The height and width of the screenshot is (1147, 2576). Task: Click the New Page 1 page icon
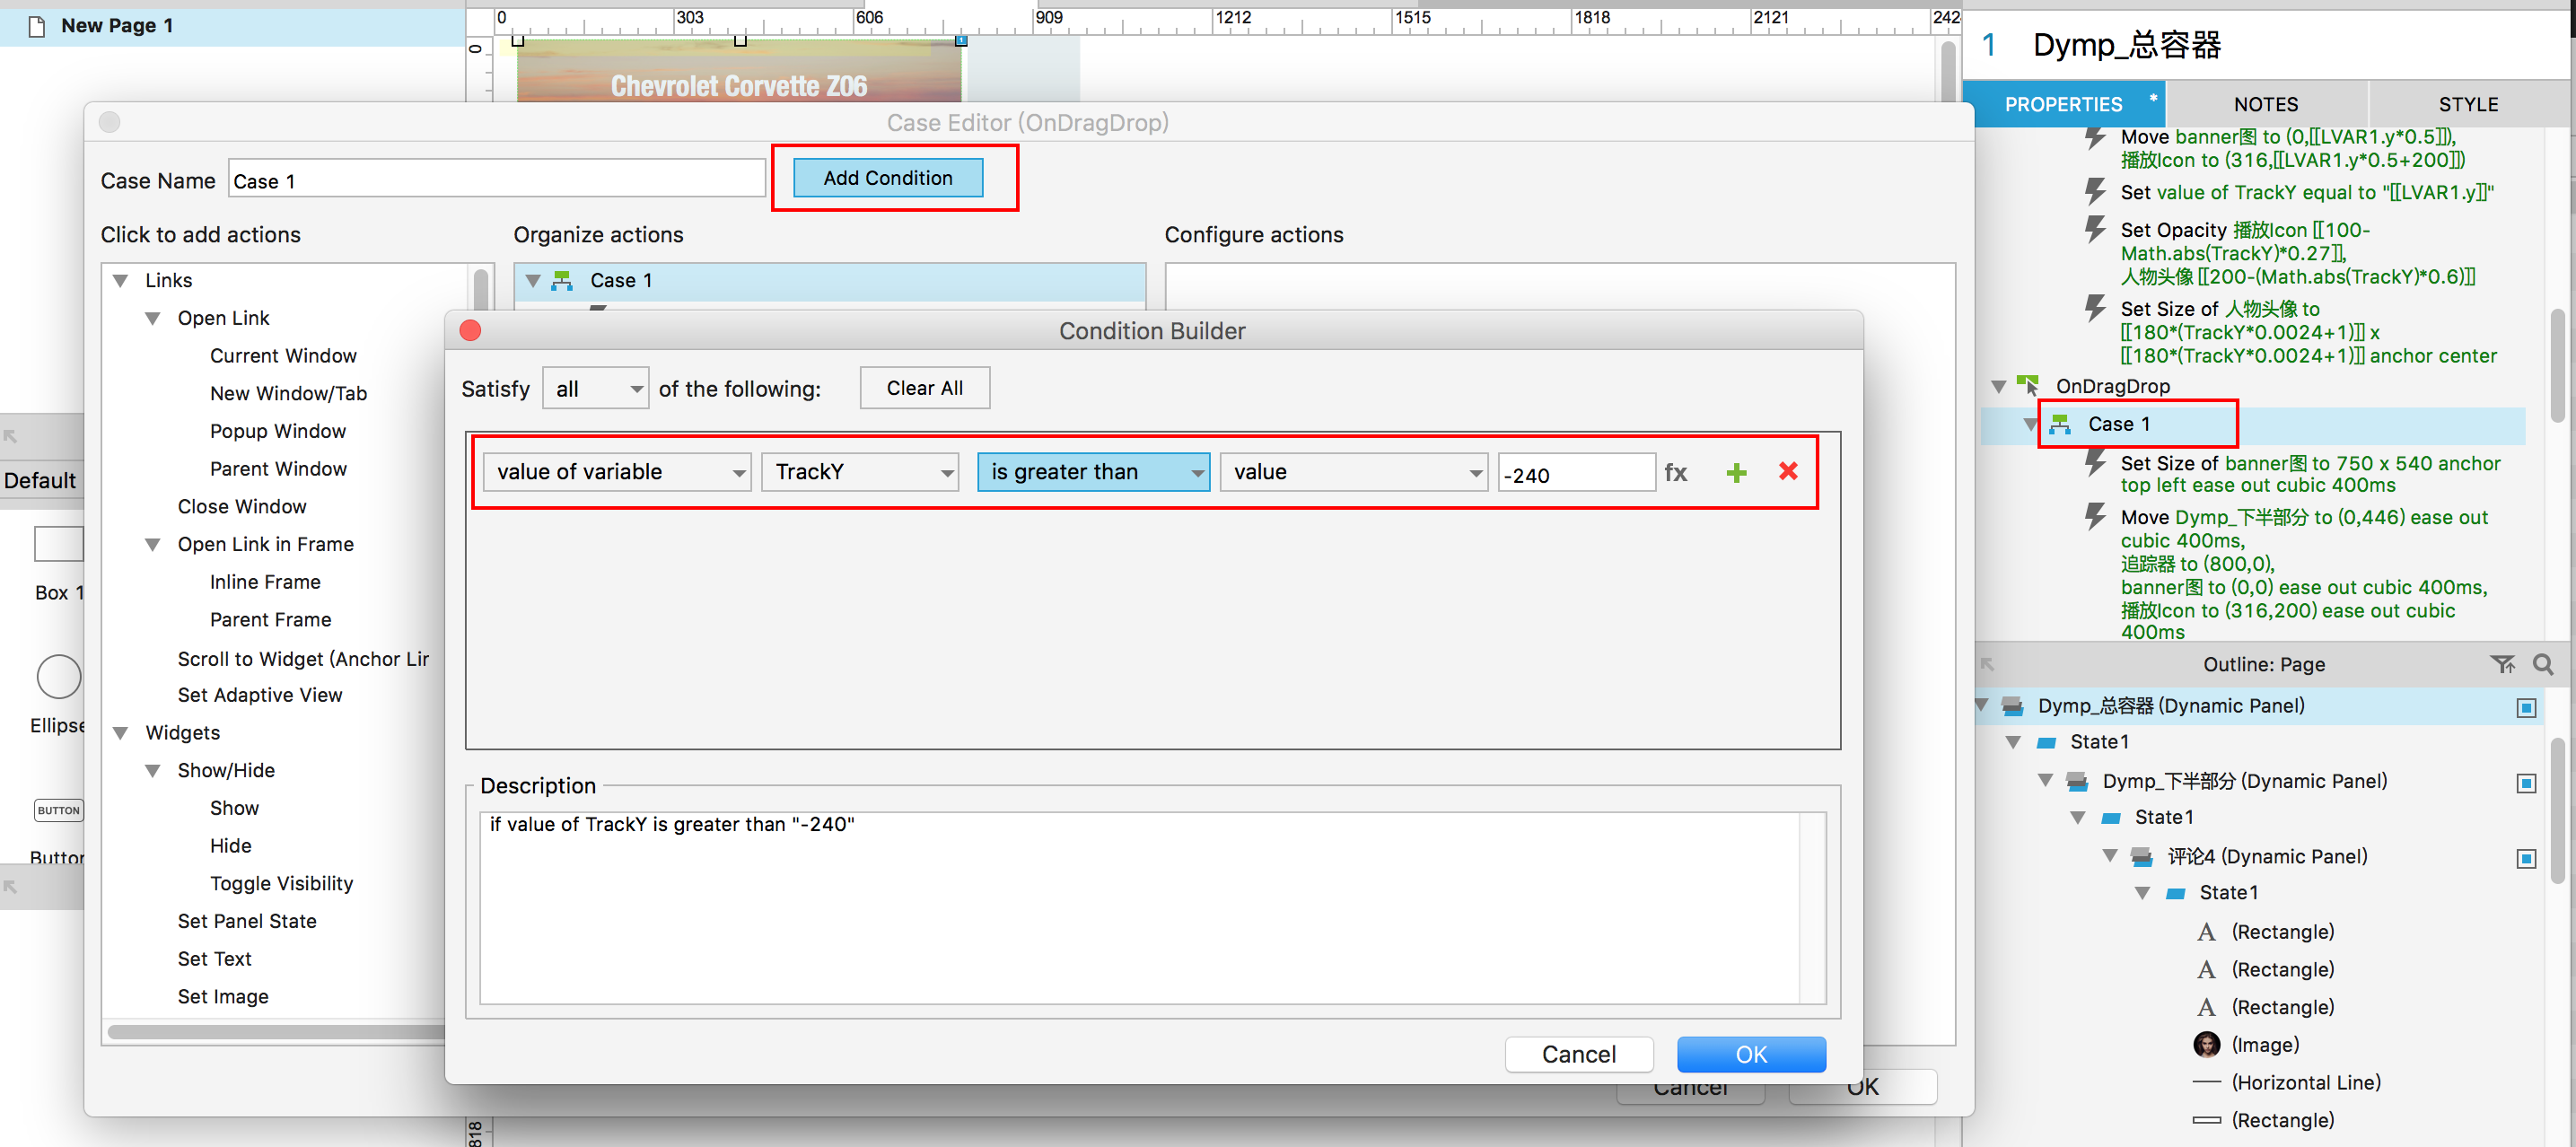click(37, 26)
